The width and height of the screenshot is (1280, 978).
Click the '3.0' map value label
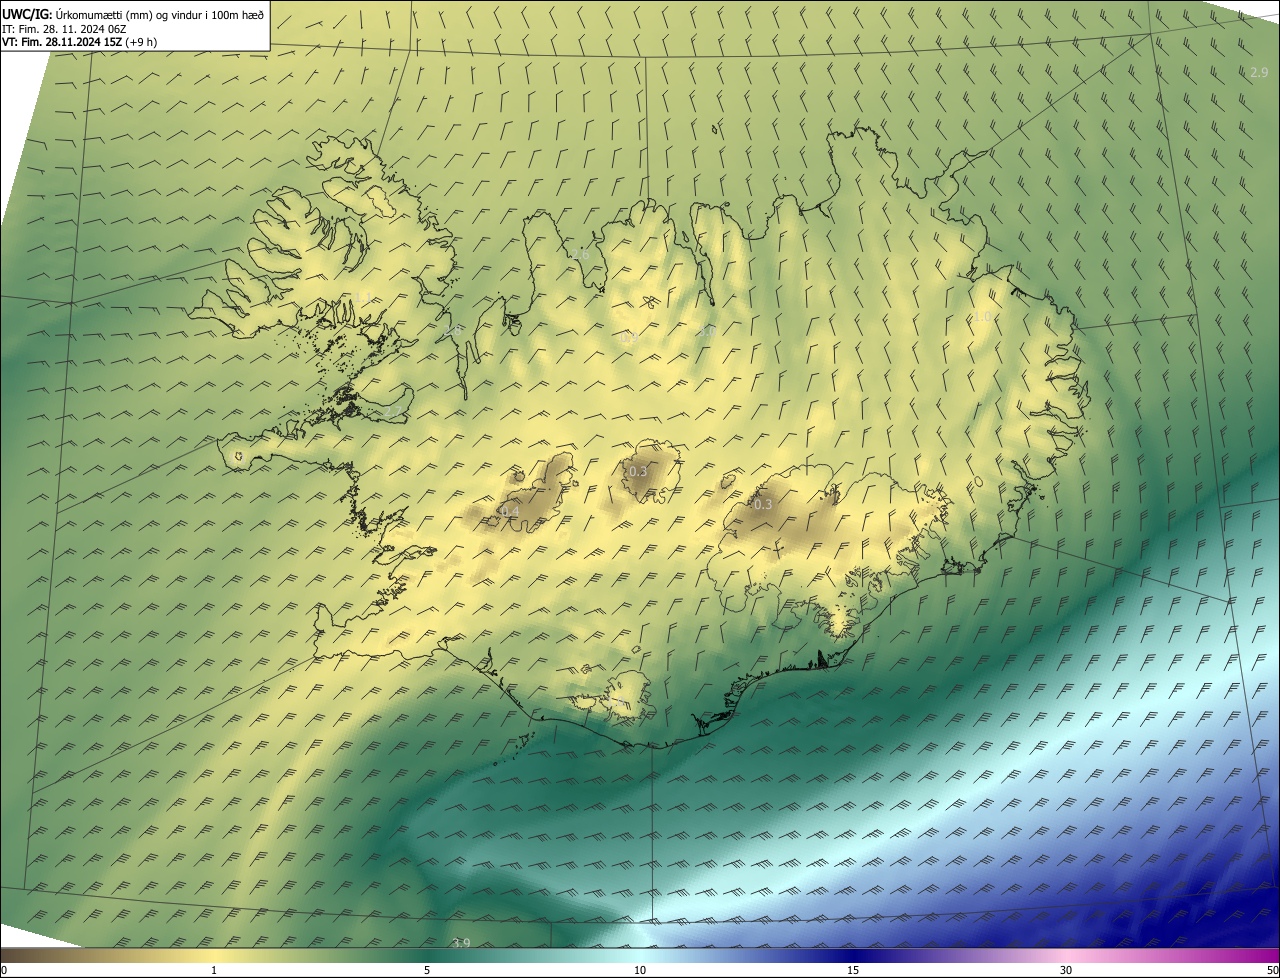point(706,331)
